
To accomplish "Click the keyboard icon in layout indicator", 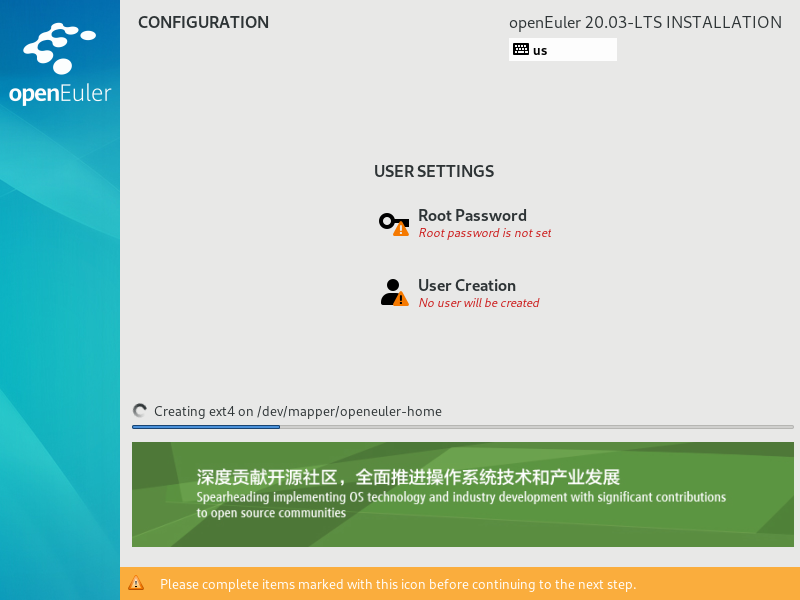I will click(521, 49).
